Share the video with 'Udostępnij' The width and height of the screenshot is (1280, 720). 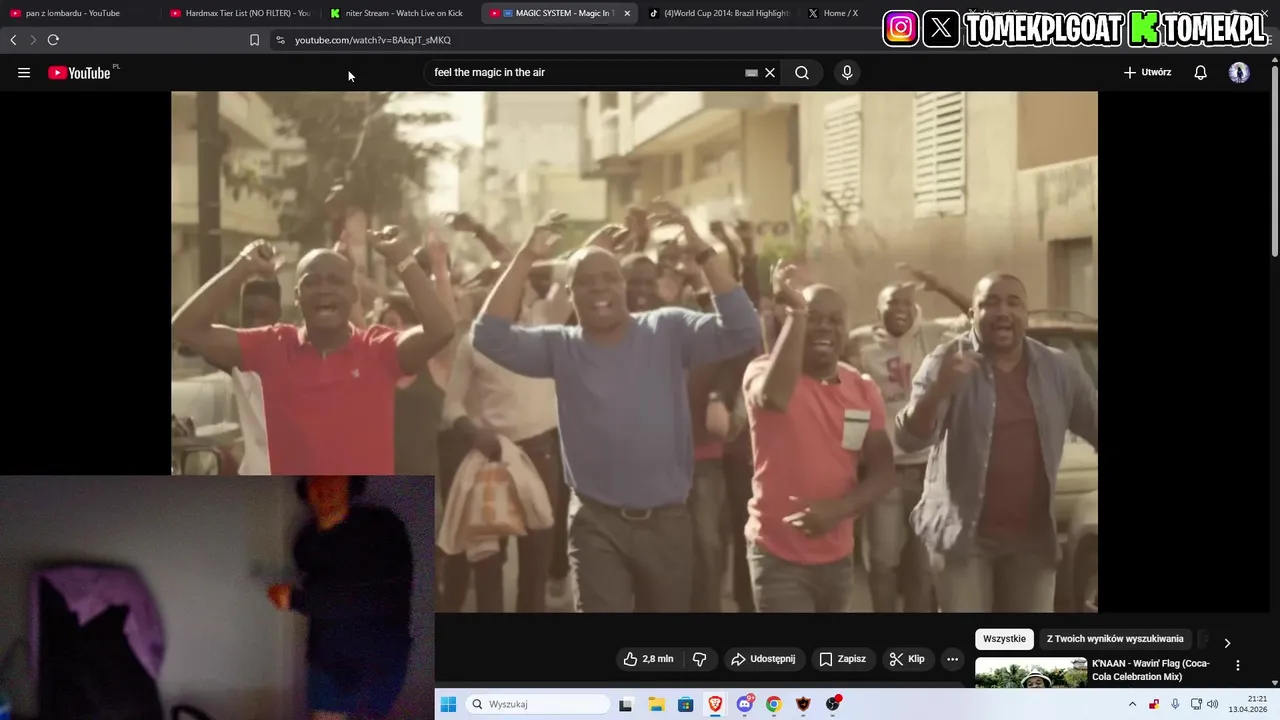point(763,659)
